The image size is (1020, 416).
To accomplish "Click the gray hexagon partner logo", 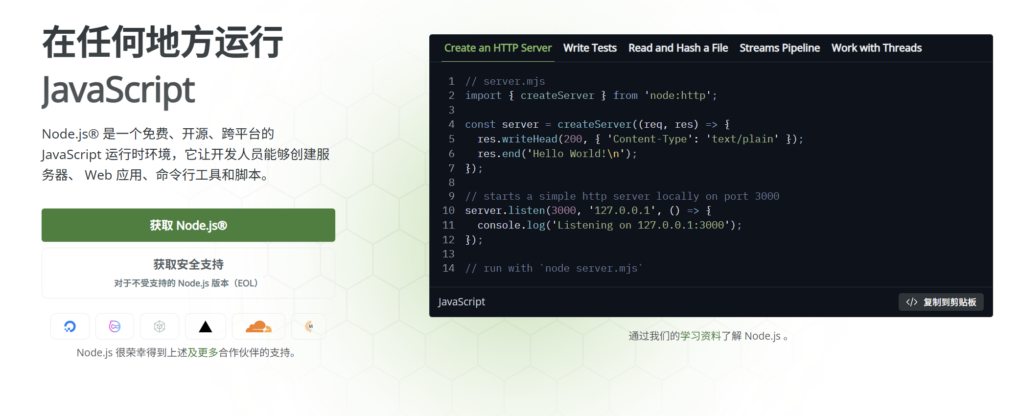I will coord(159,326).
